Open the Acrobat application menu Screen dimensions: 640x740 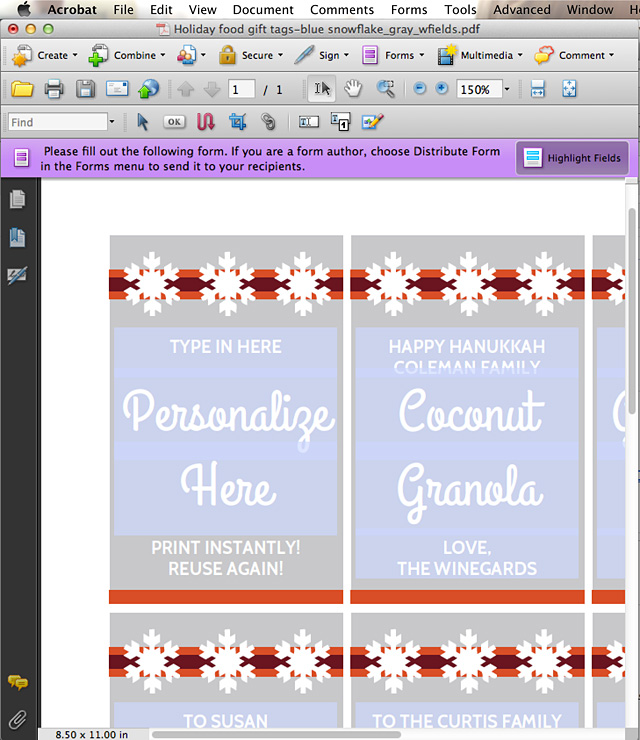pos(72,9)
